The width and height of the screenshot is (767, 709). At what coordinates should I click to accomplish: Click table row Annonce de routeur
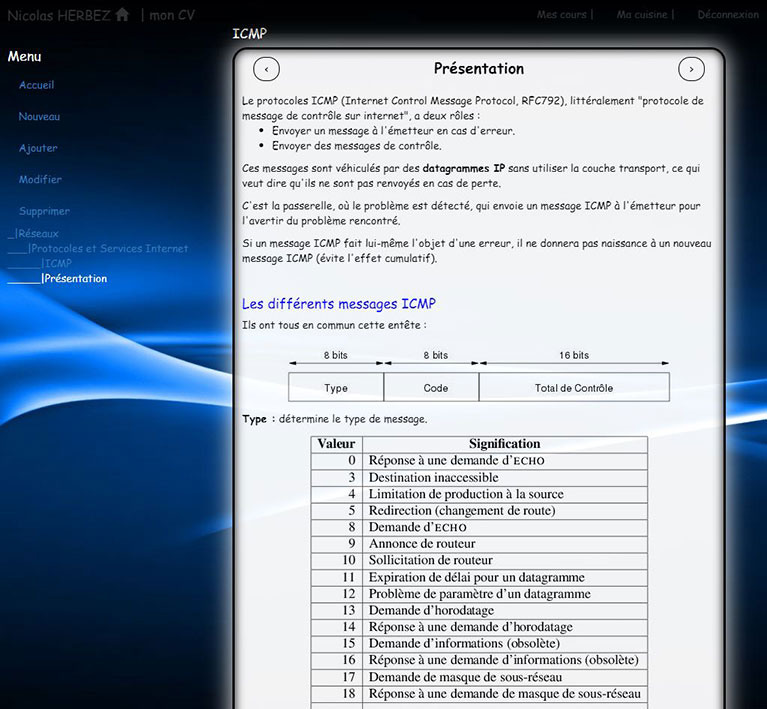pyautogui.click(x=479, y=544)
